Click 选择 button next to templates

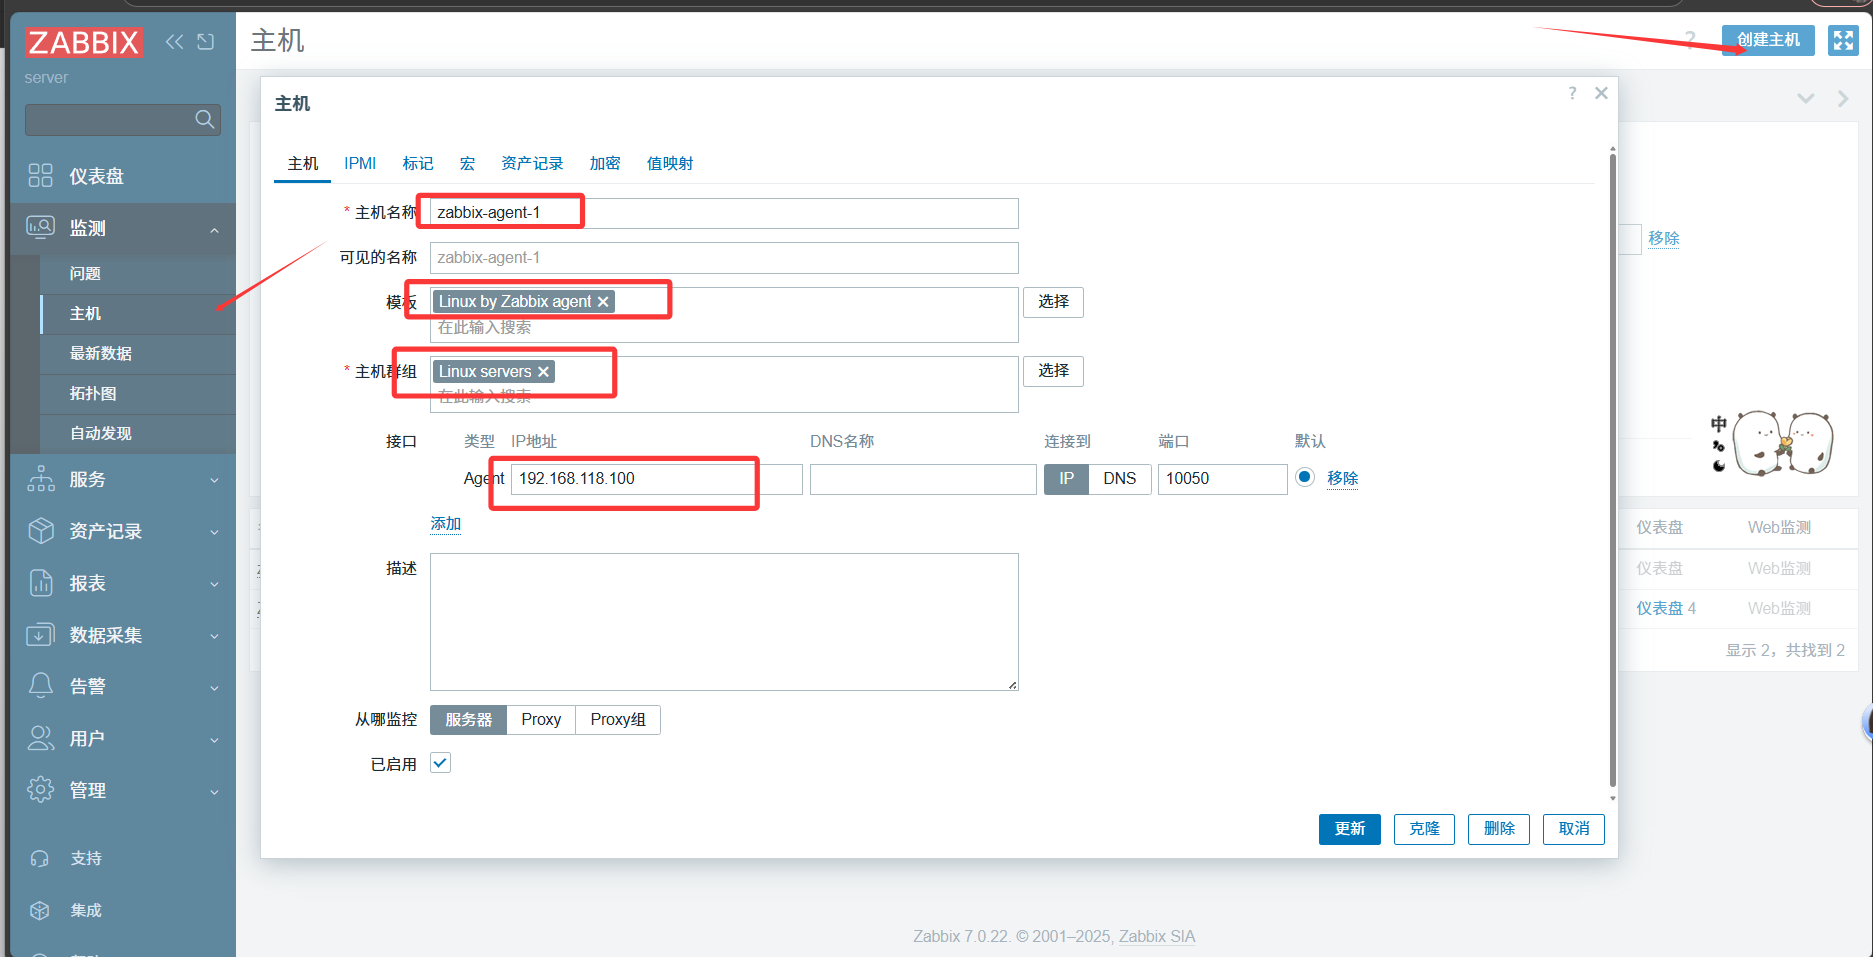(x=1053, y=302)
